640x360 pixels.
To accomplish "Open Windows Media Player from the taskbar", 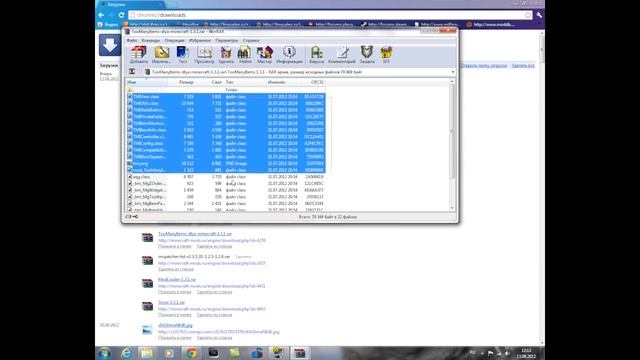I will click(x=169, y=353).
